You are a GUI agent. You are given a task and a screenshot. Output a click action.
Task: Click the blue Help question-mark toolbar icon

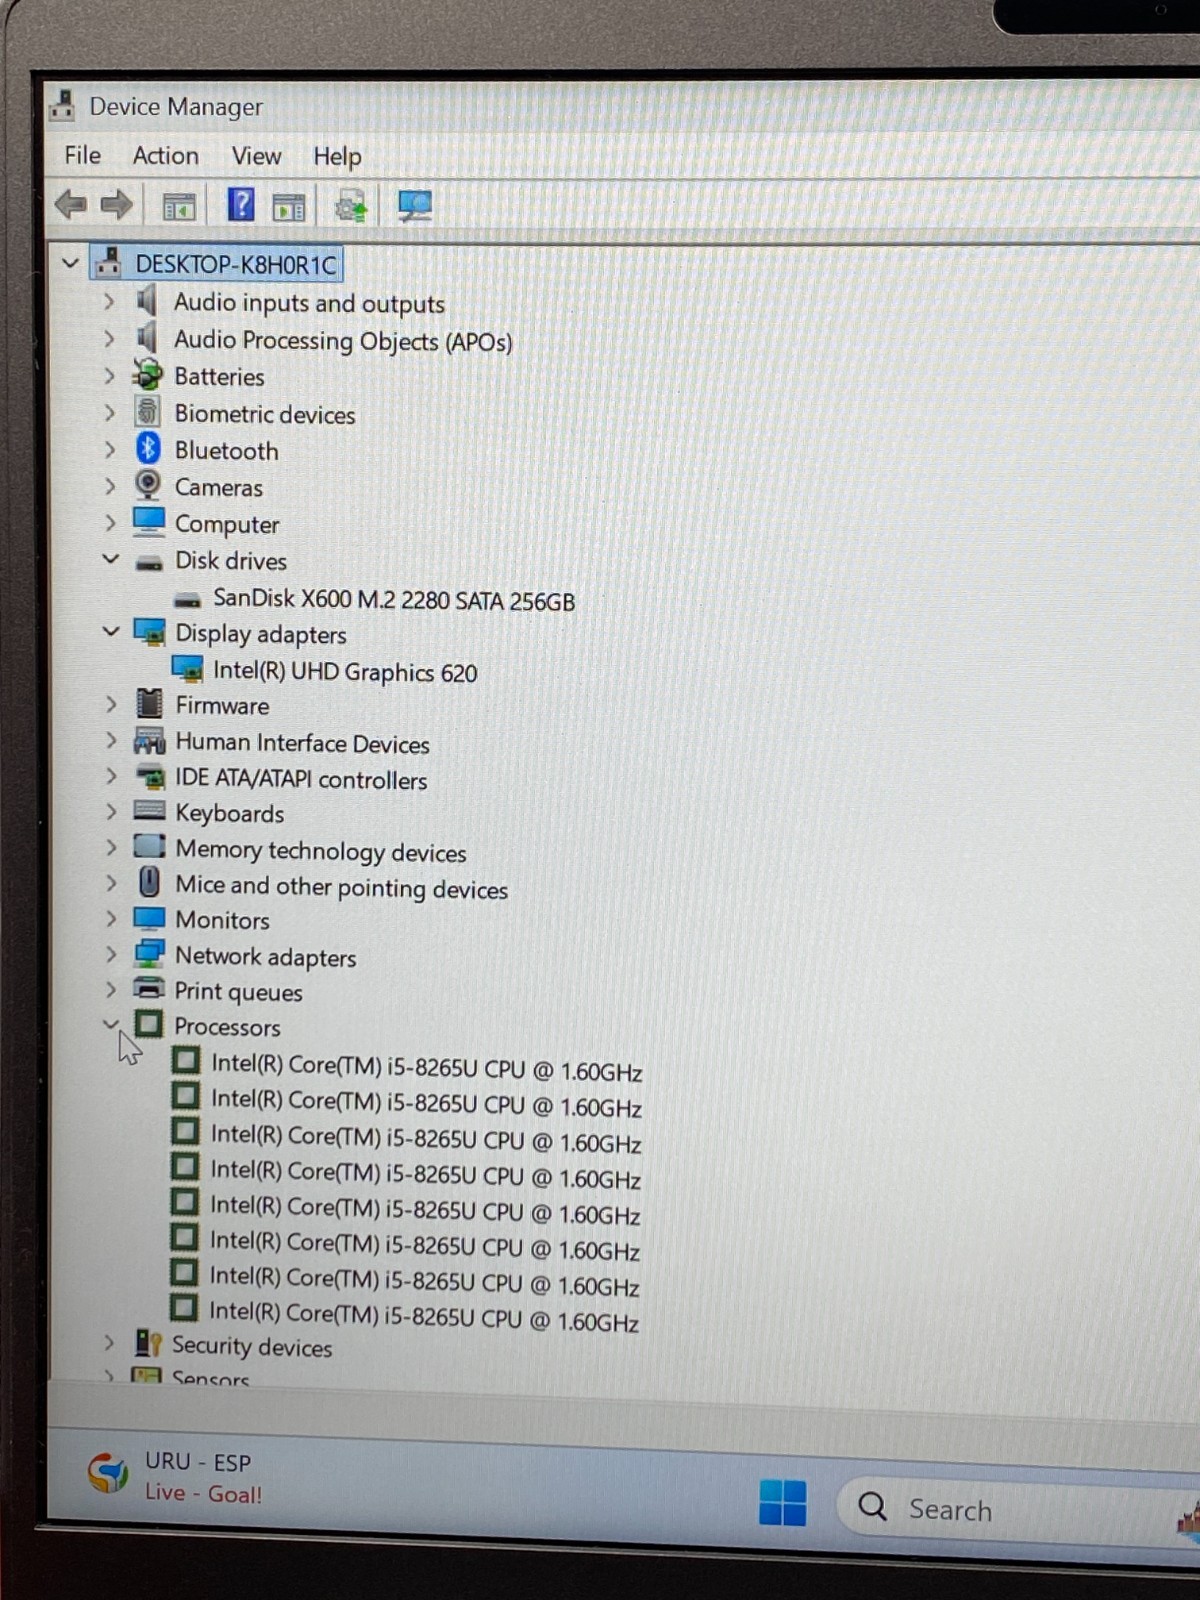pyautogui.click(x=241, y=205)
